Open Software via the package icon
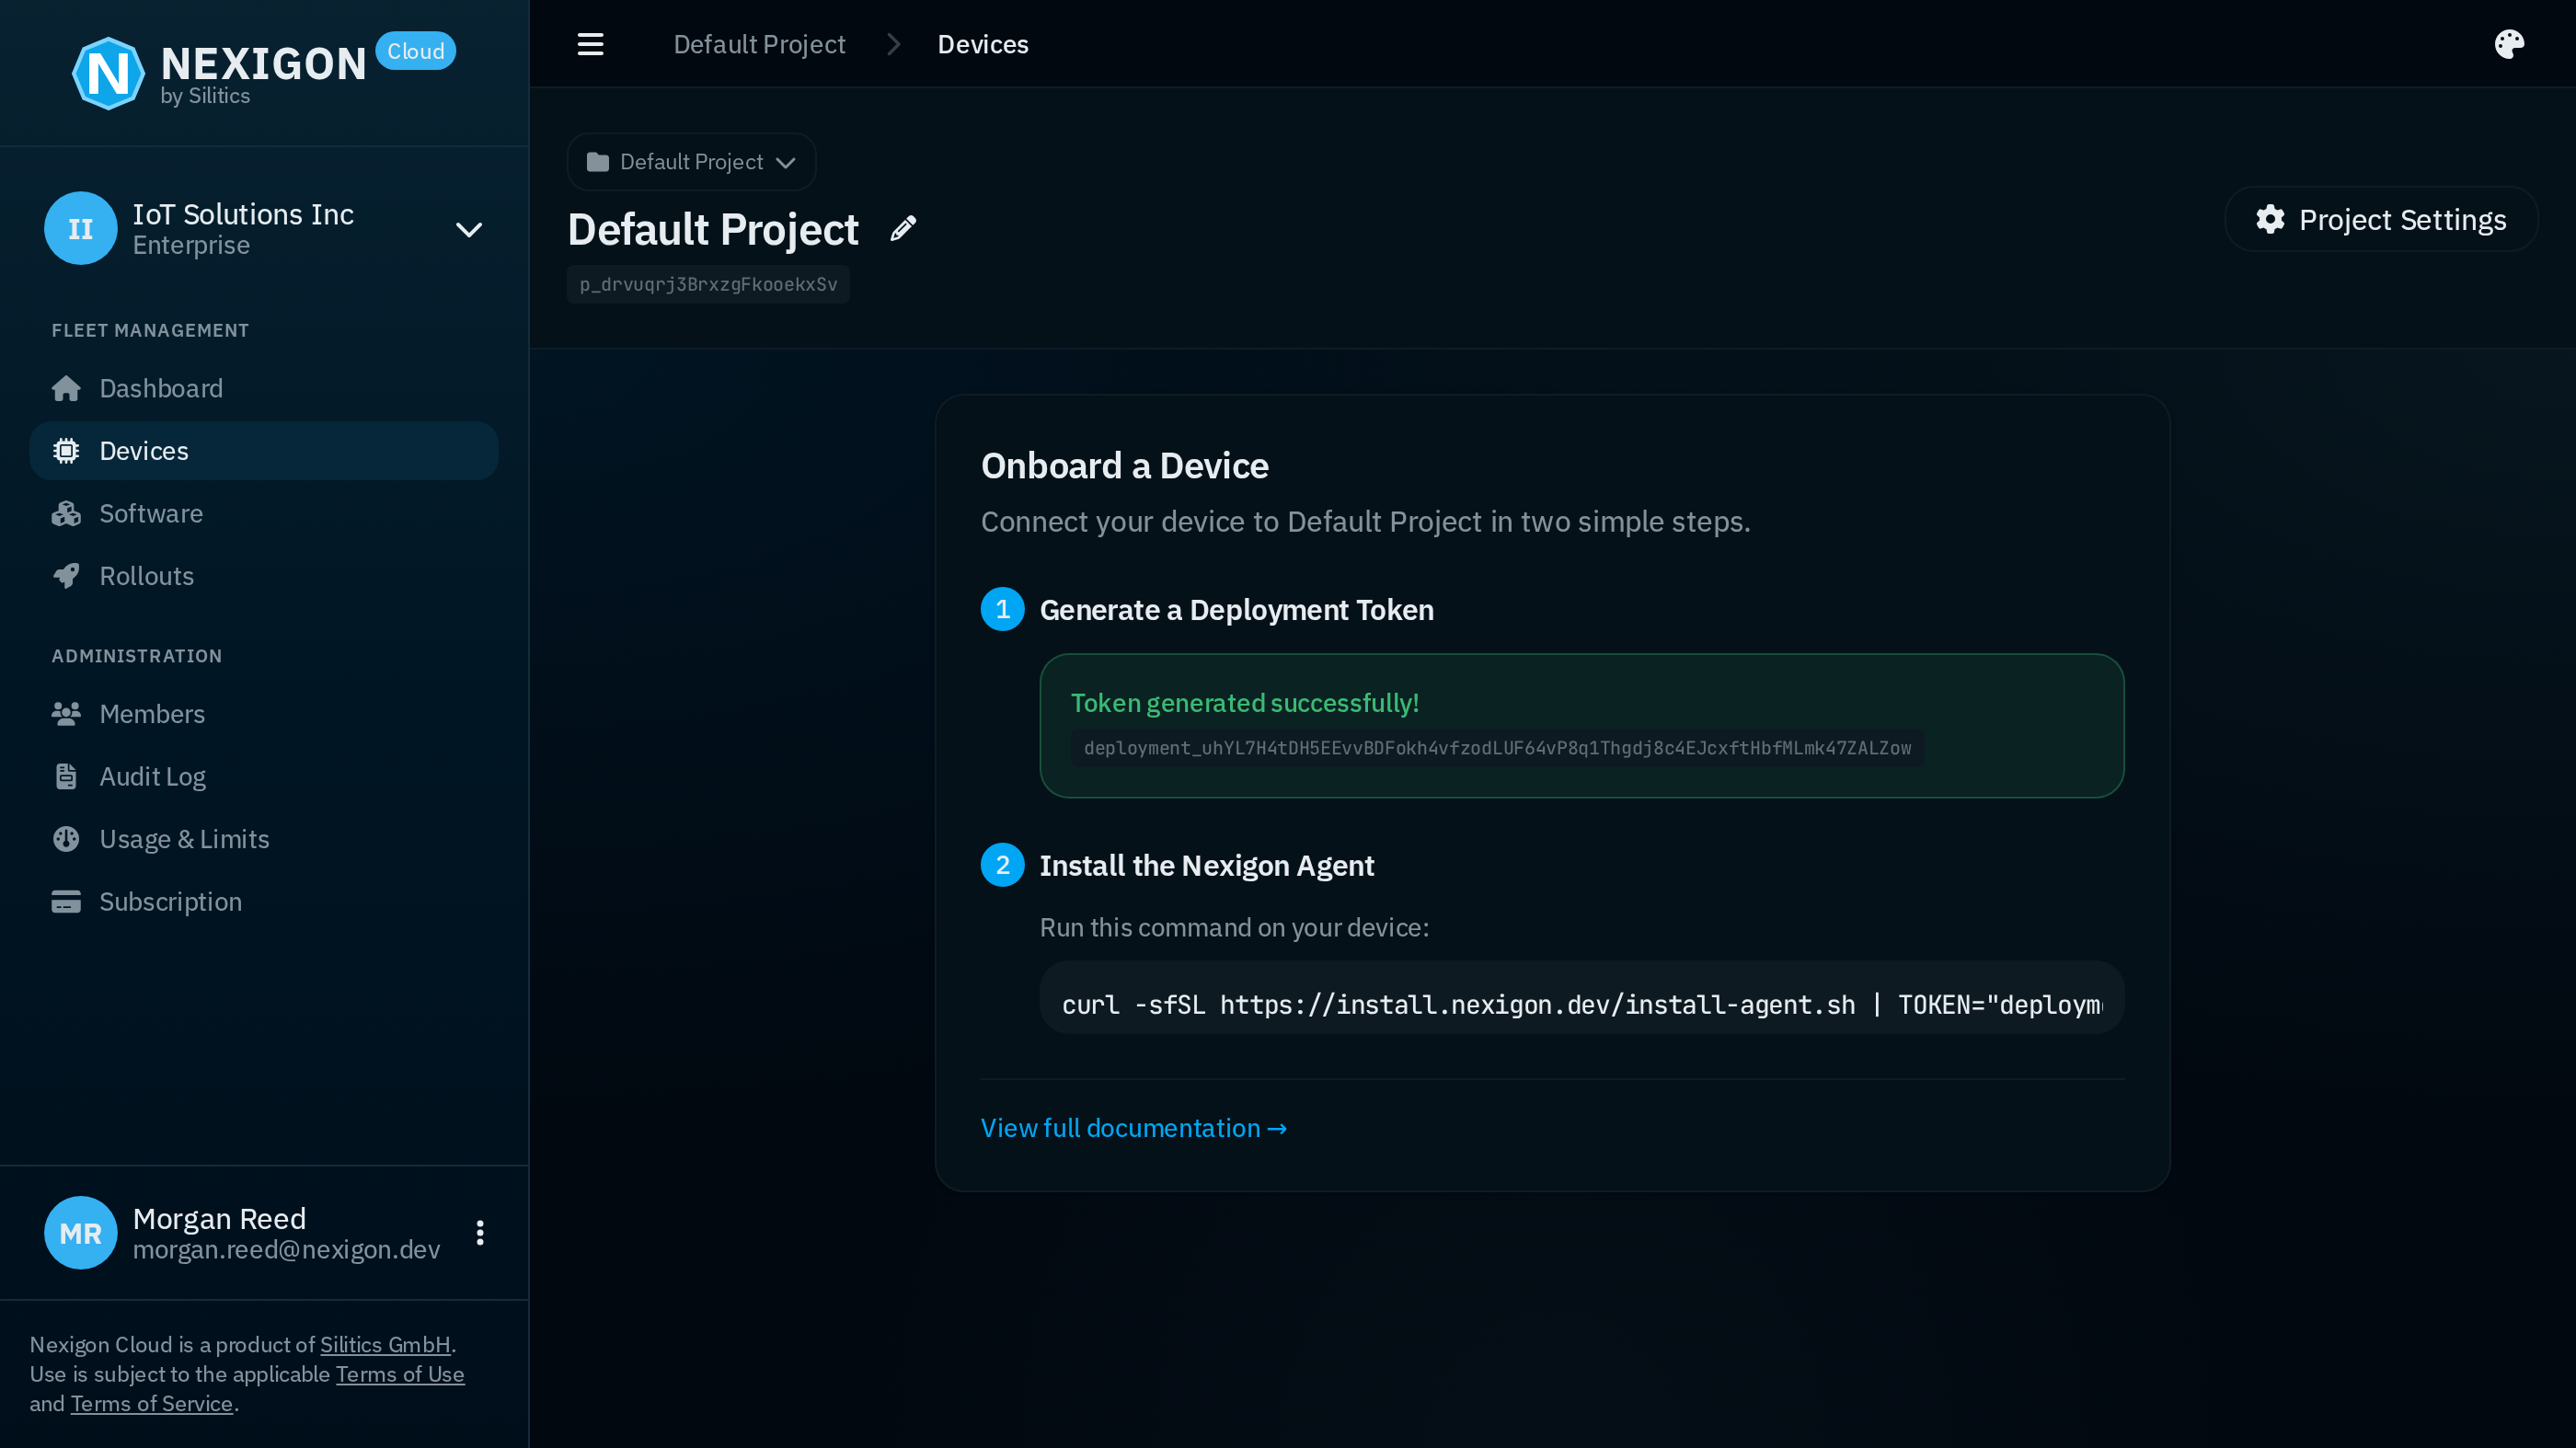2576x1448 pixels. point(66,513)
